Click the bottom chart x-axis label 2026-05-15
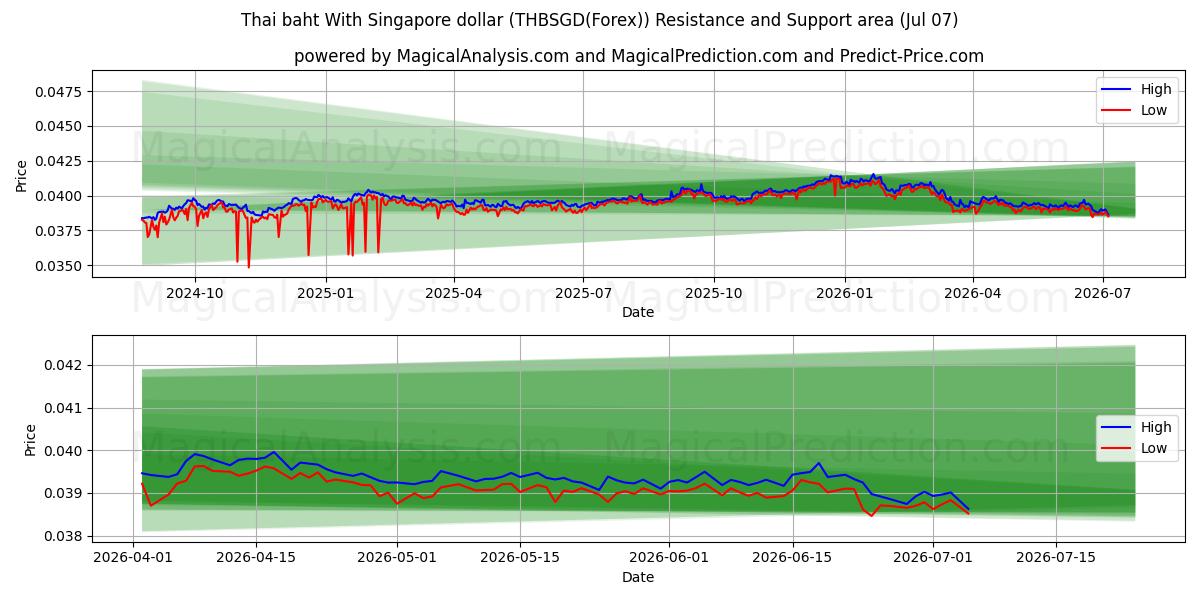This screenshot has width=1200, height=600. click(x=520, y=559)
